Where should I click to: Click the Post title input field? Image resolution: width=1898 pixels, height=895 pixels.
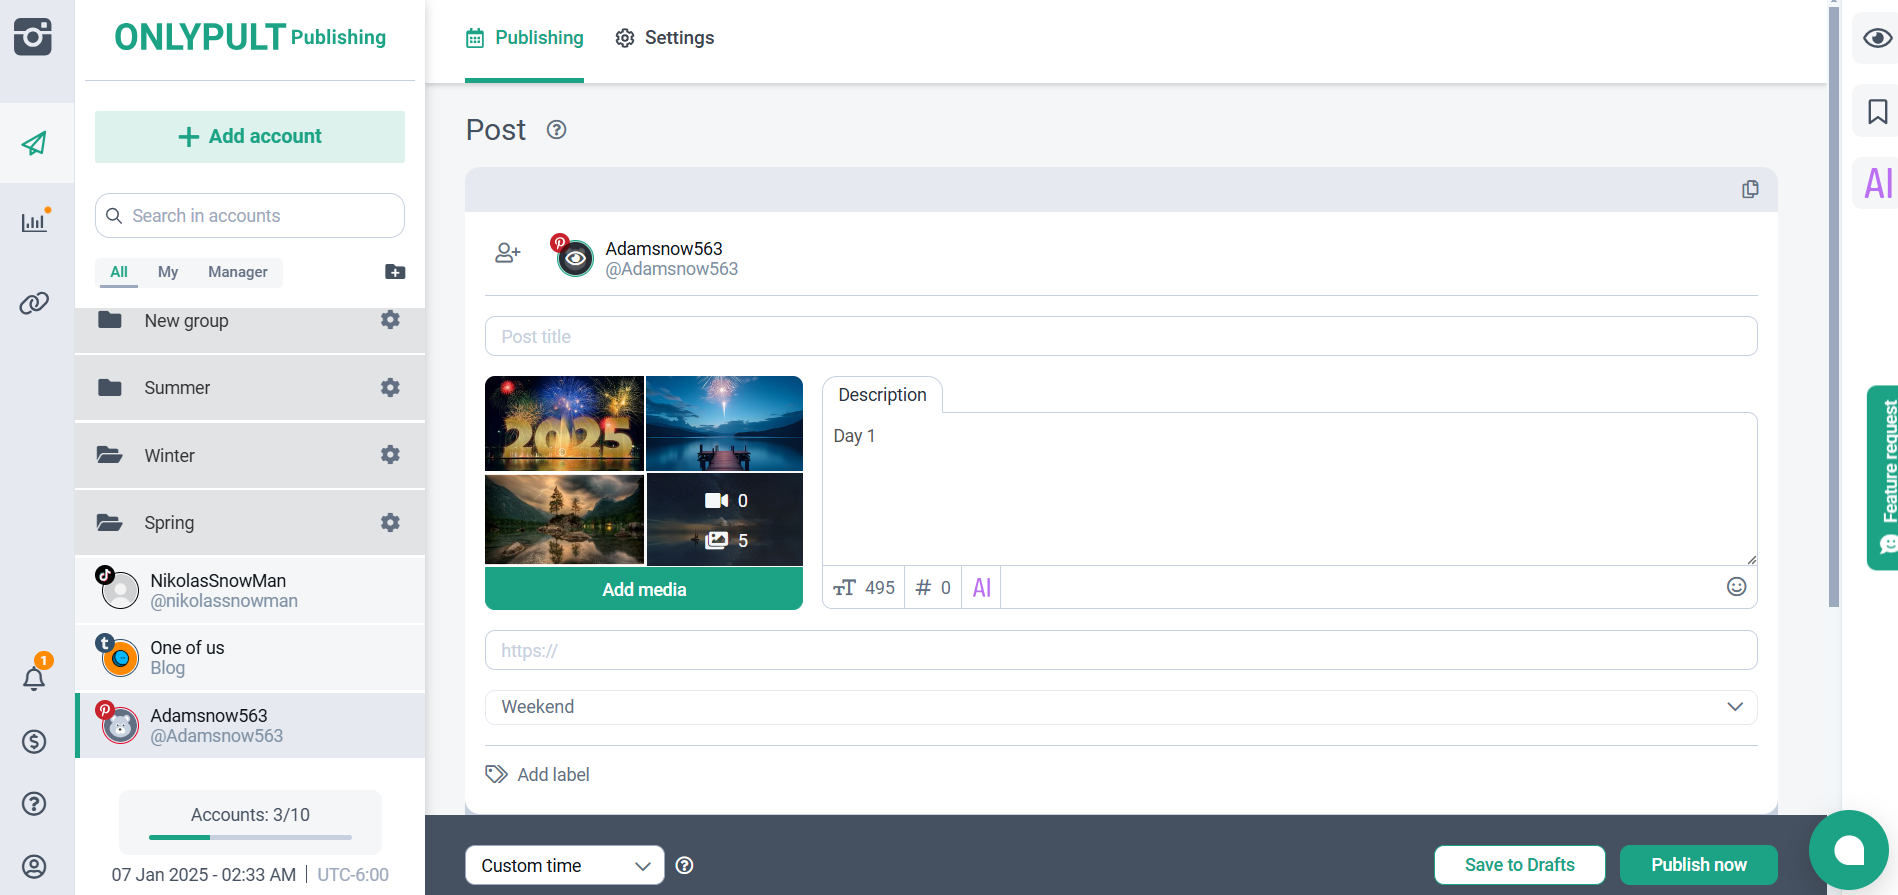[1120, 337]
